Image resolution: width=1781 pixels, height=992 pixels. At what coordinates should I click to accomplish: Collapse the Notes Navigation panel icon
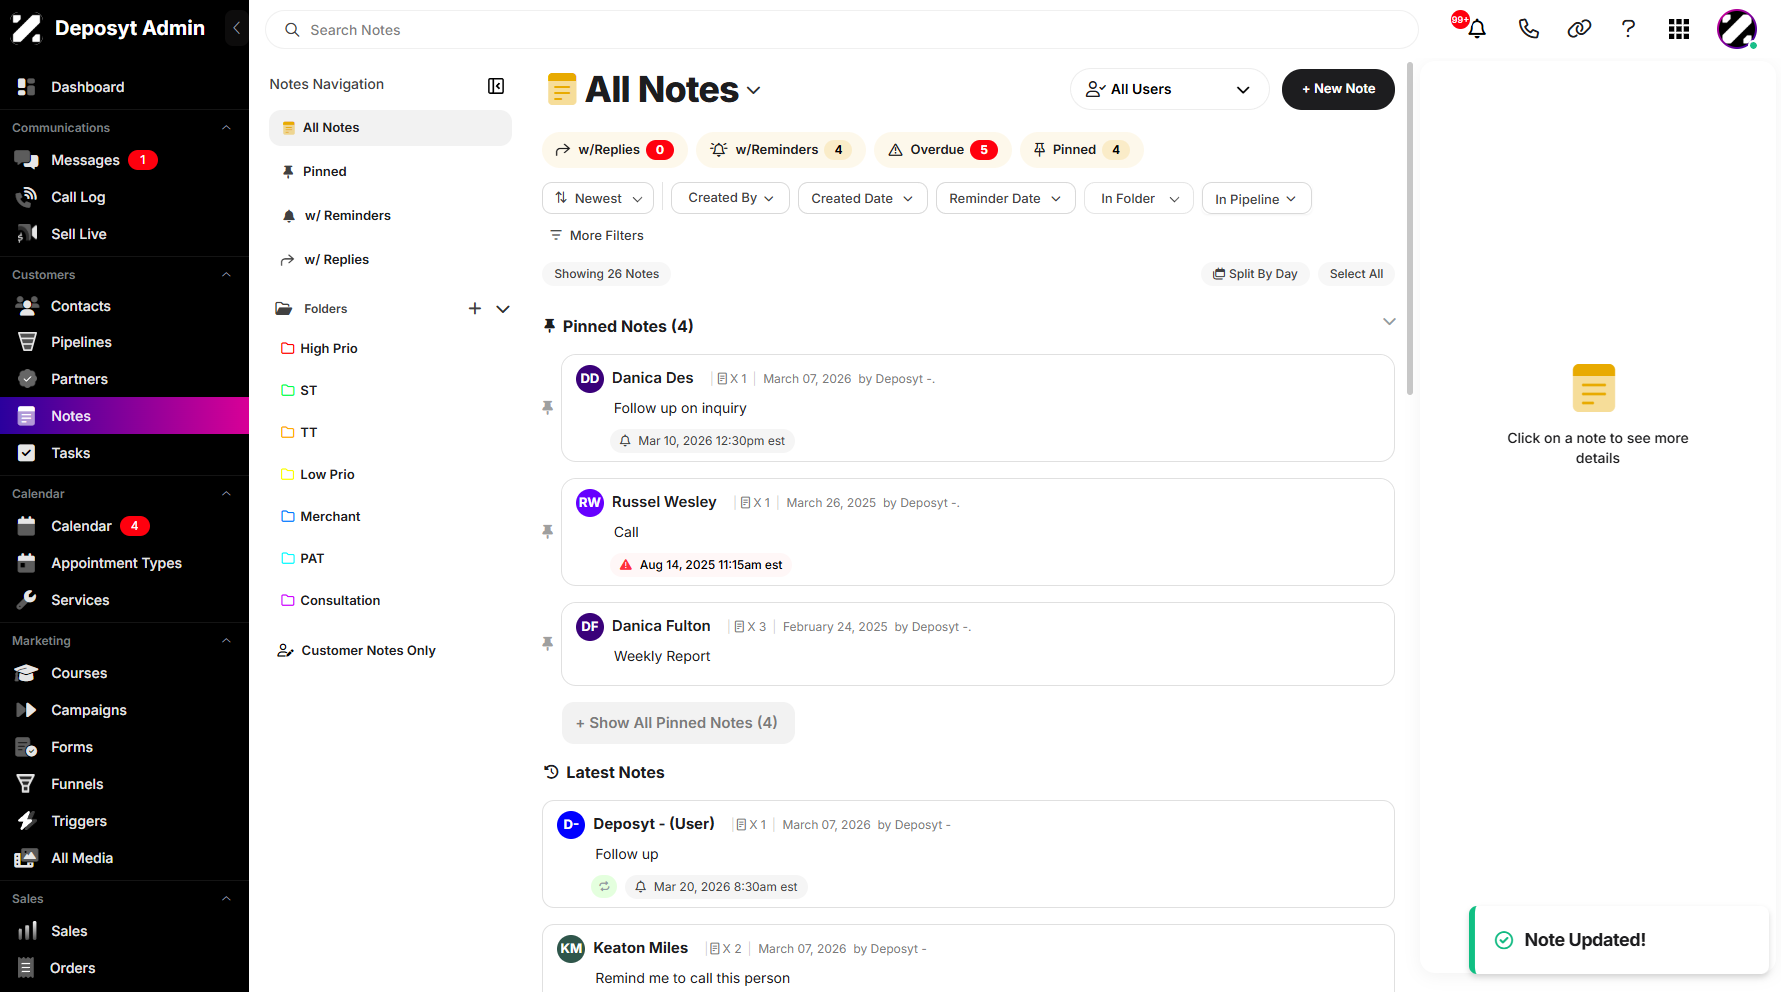pos(496,86)
